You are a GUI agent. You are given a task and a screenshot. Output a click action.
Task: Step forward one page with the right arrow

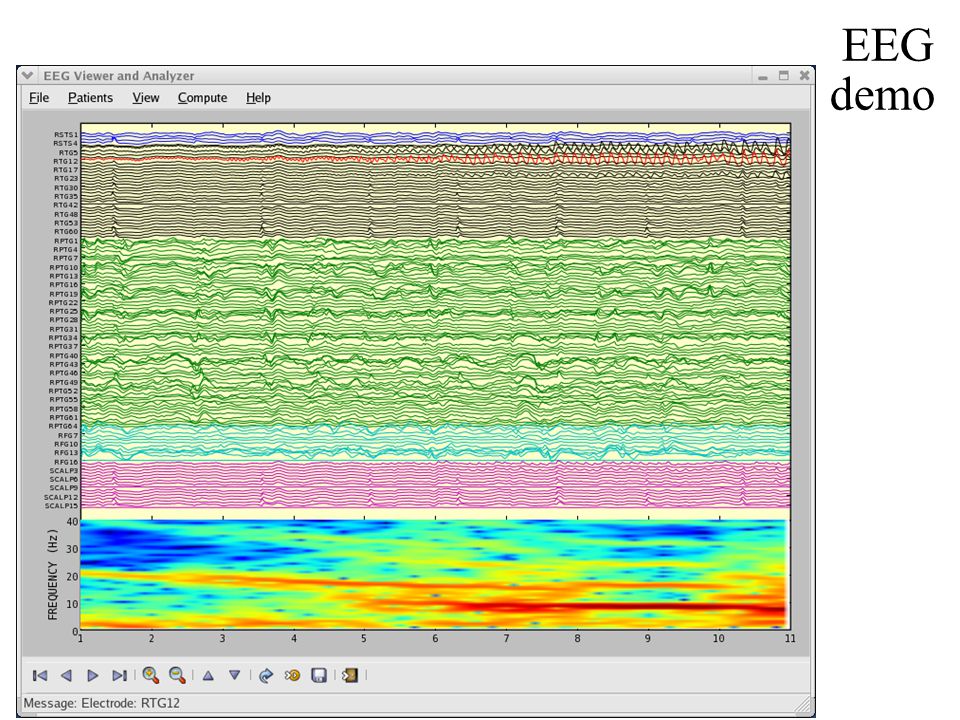point(92,675)
